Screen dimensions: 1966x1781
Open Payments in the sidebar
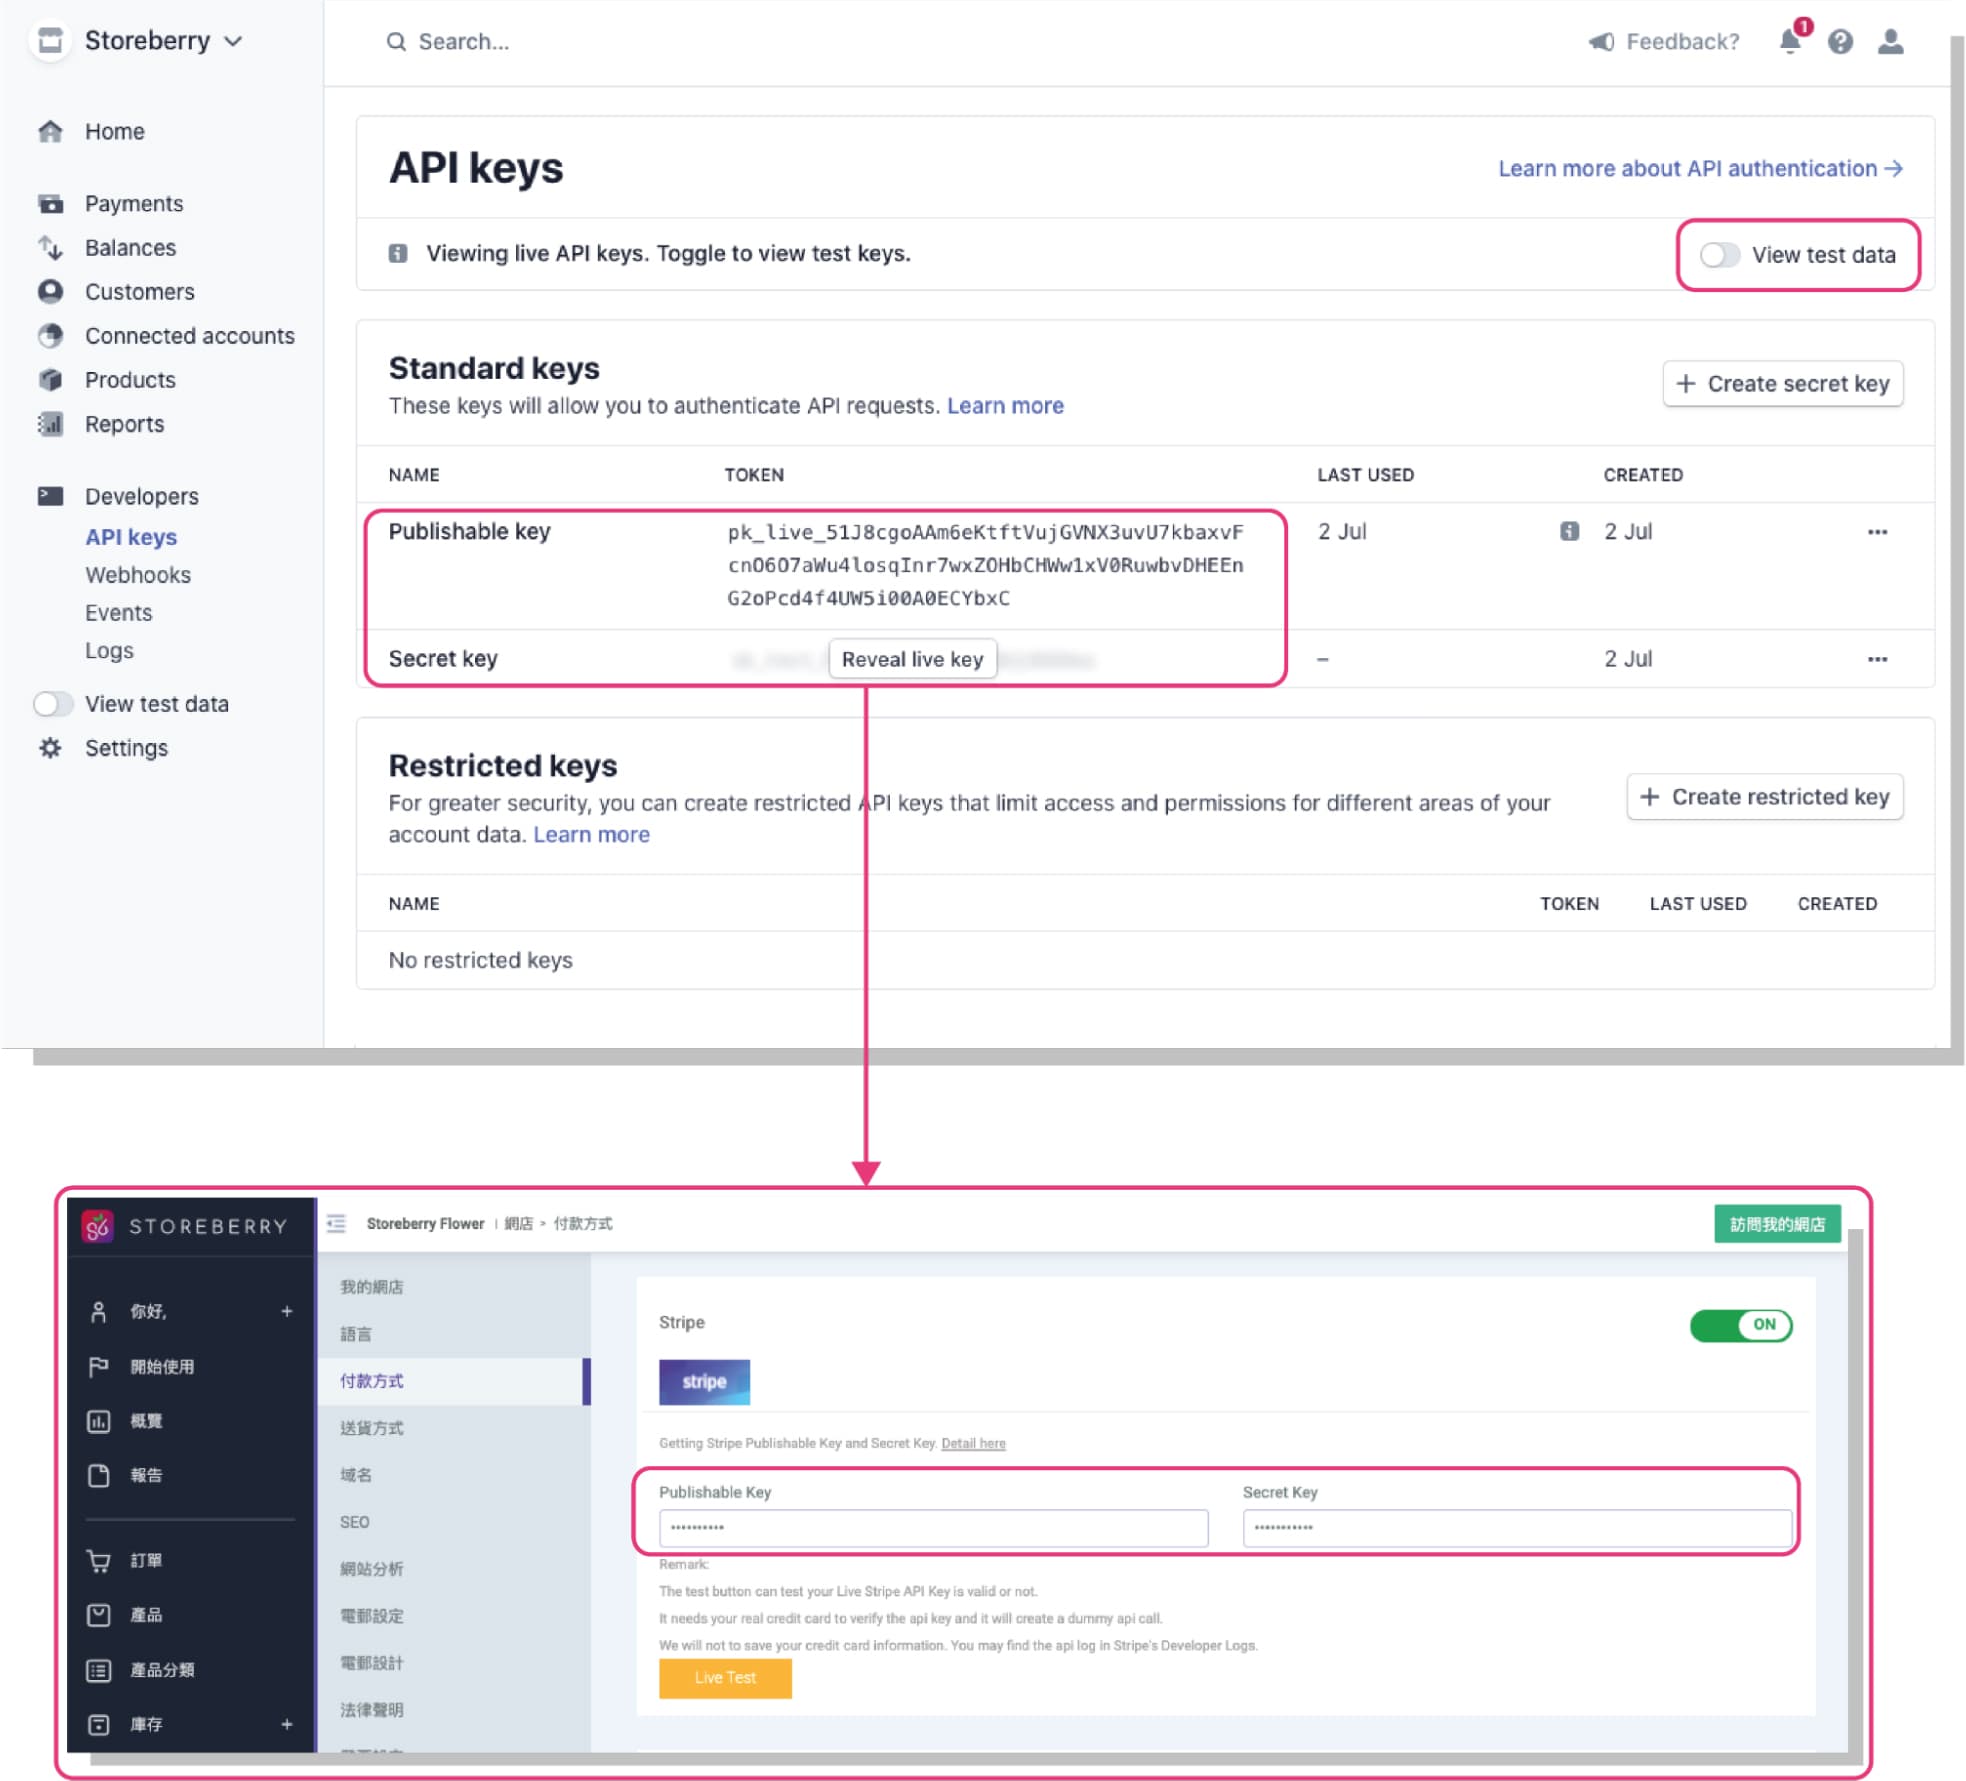click(133, 204)
